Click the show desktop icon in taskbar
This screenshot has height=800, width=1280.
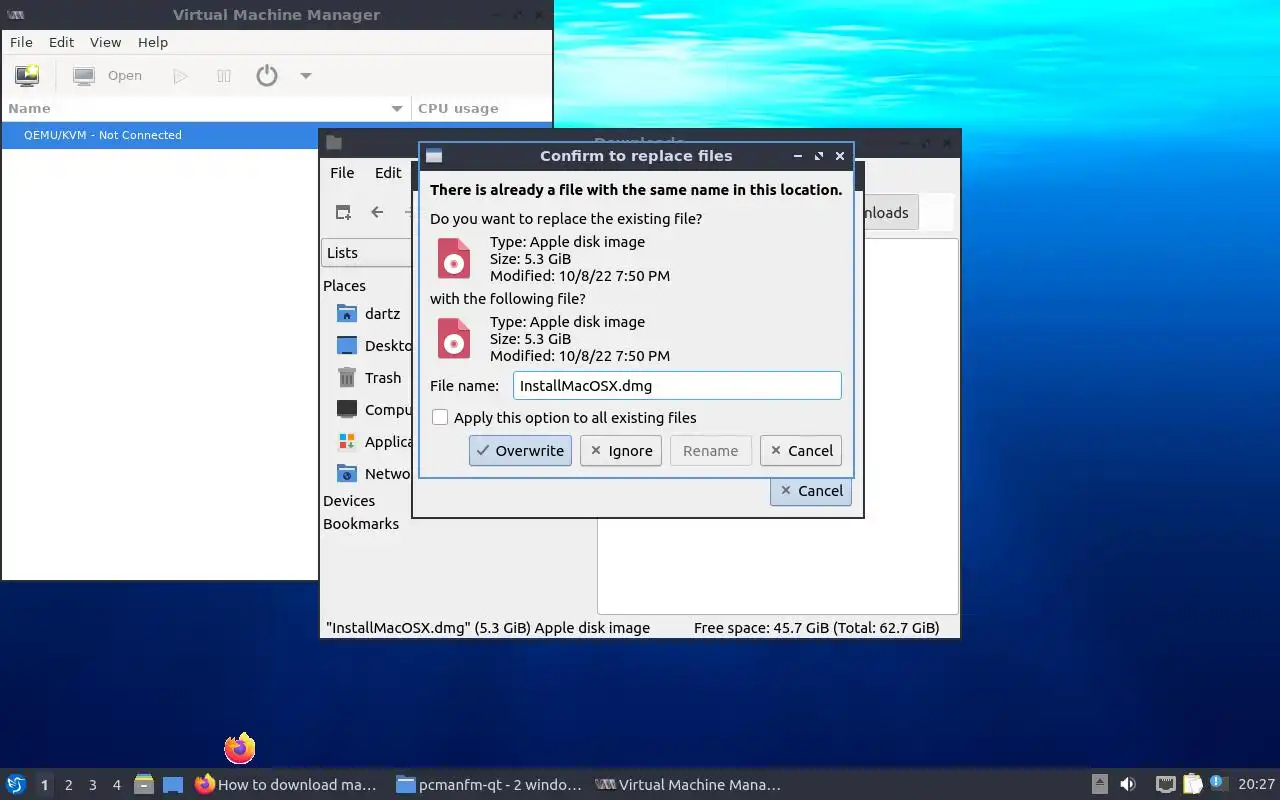click(x=173, y=785)
